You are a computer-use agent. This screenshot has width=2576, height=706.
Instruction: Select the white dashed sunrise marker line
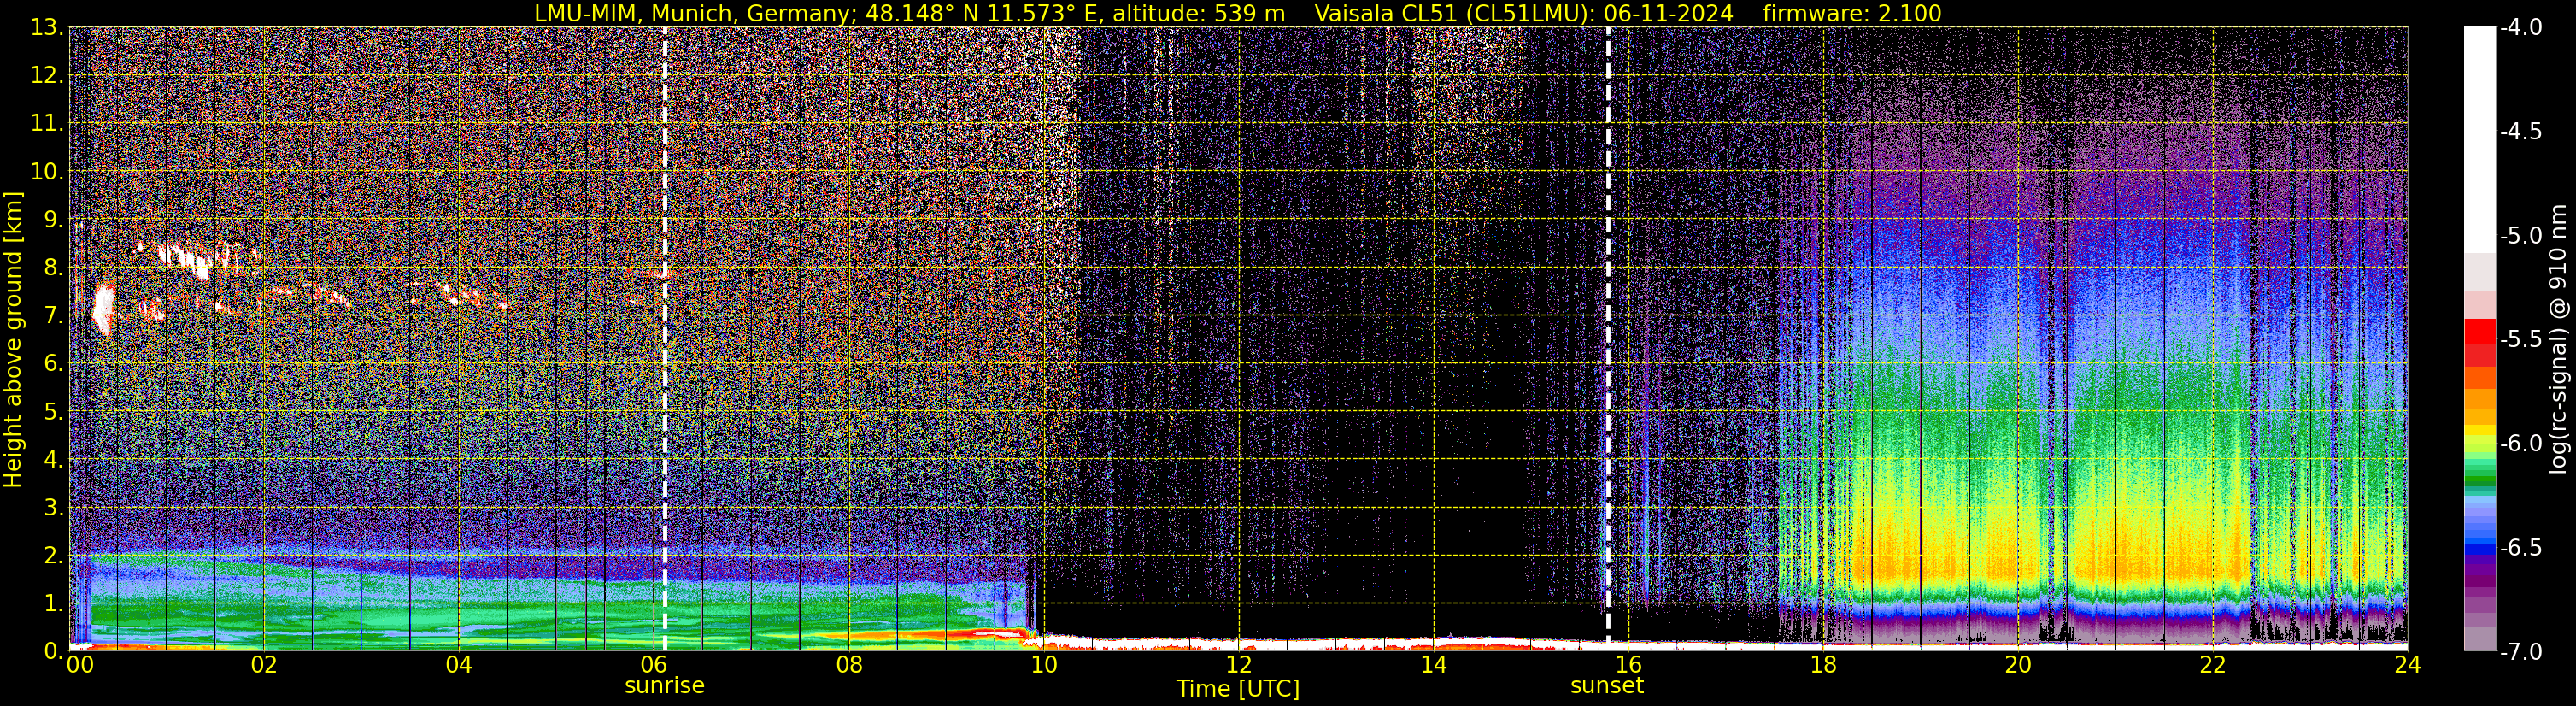point(665,338)
